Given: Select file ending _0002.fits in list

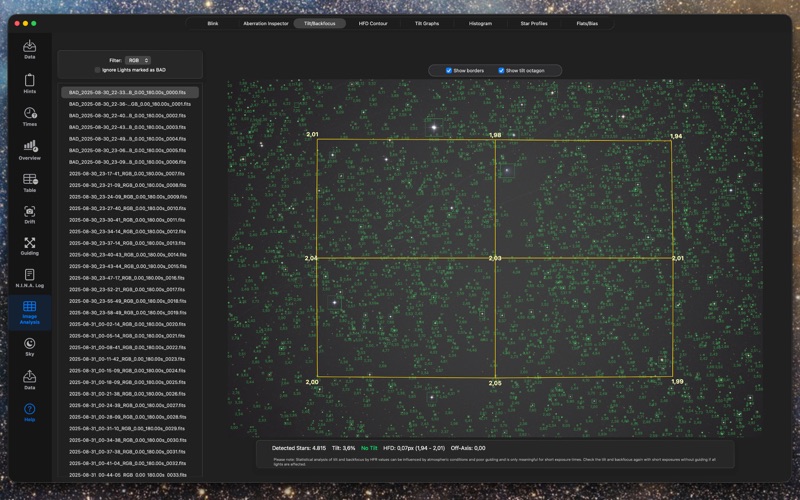Looking at the screenshot, I should pyautogui.click(x=130, y=116).
